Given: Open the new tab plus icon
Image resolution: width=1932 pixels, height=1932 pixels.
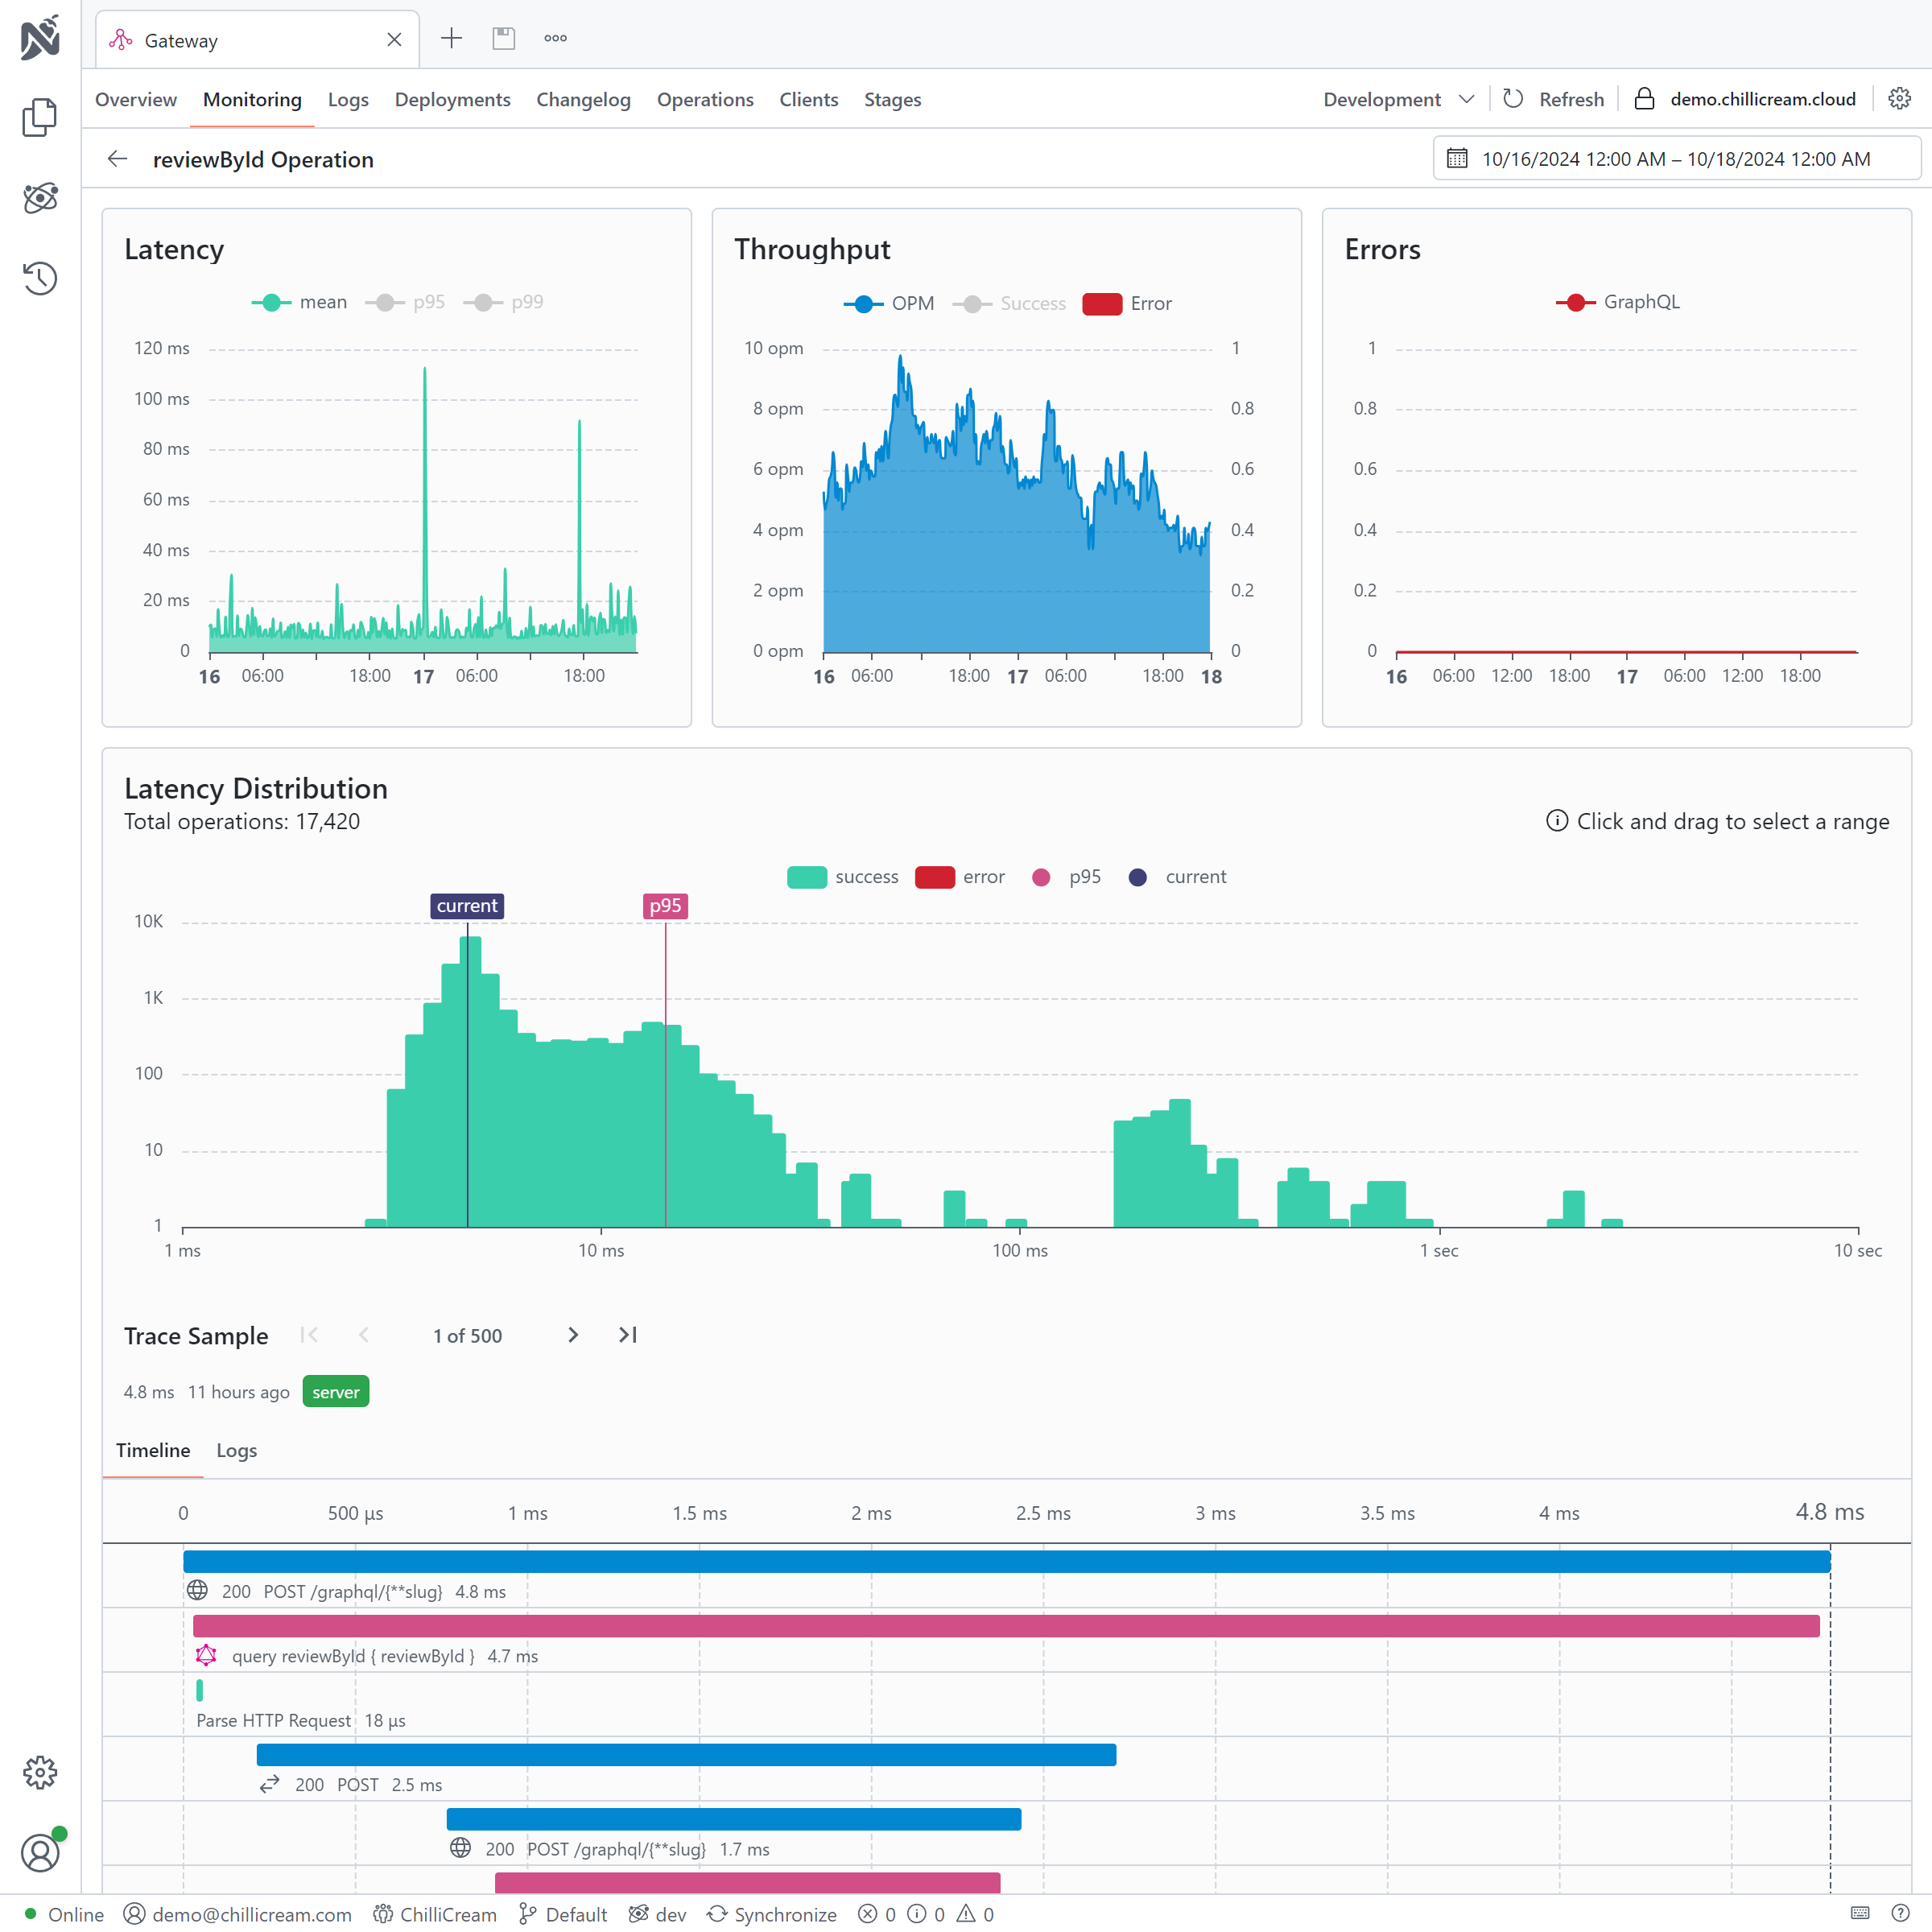Looking at the screenshot, I should point(451,39).
